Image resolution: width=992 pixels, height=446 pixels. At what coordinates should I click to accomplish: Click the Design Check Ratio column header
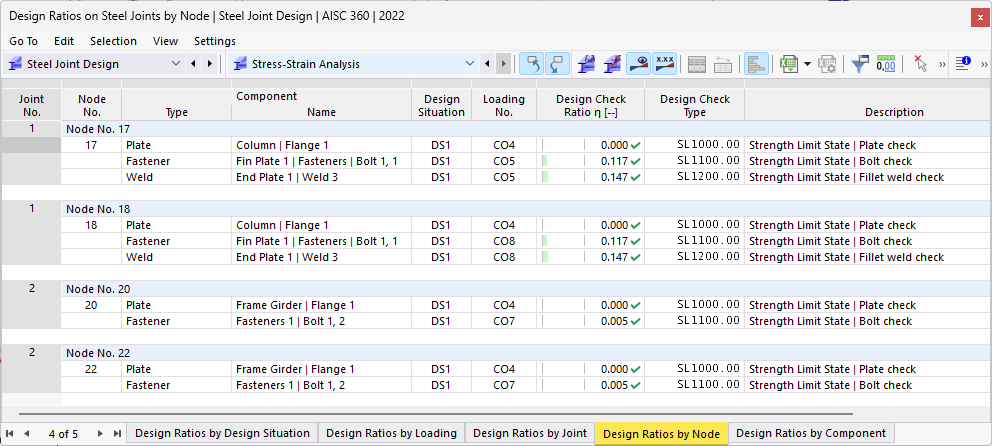tap(591, 105)
